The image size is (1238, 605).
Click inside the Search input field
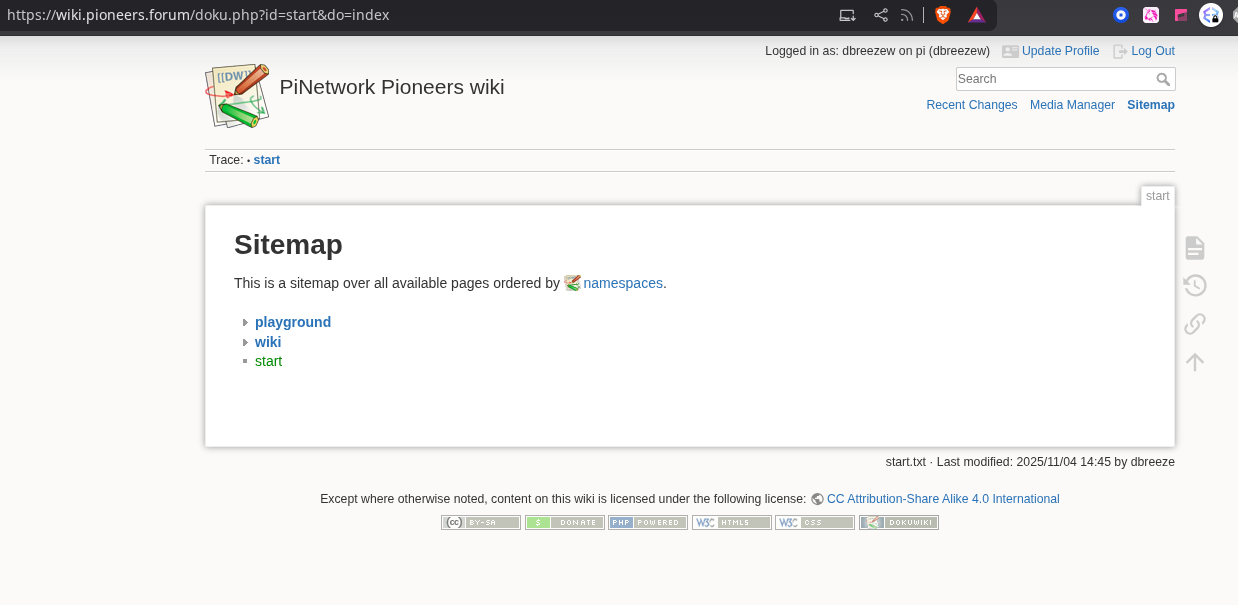[1053, 79]
